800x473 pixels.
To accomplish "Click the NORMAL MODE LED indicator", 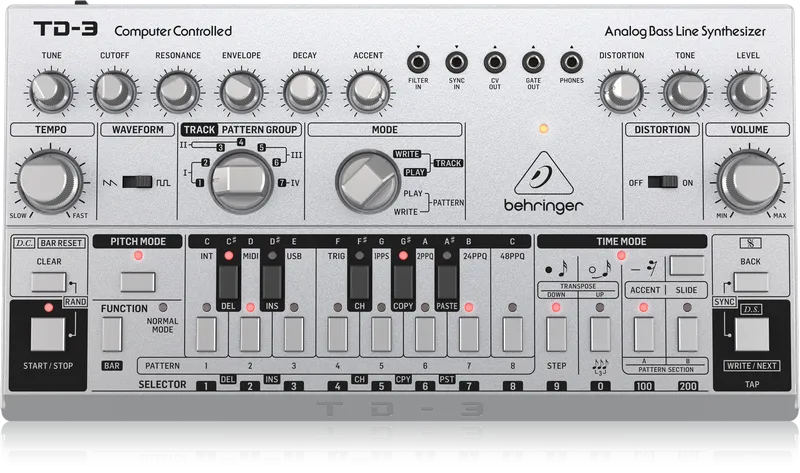I will pyautogui.click(x=163, y=307).
